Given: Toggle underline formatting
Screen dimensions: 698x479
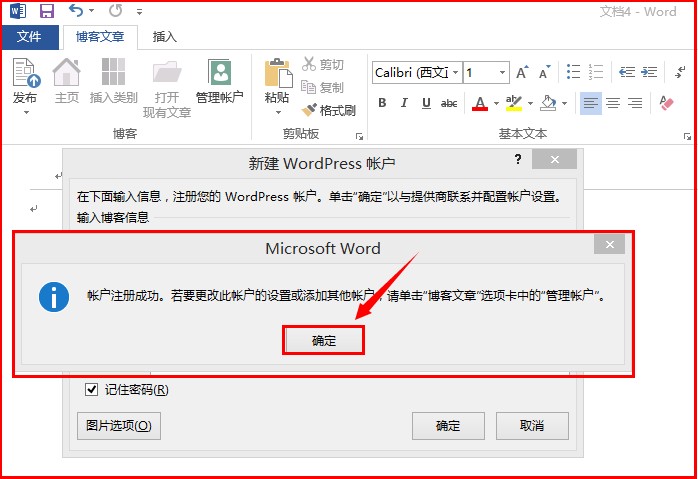Looking at the screenshot, I should (x=426, y=103).
